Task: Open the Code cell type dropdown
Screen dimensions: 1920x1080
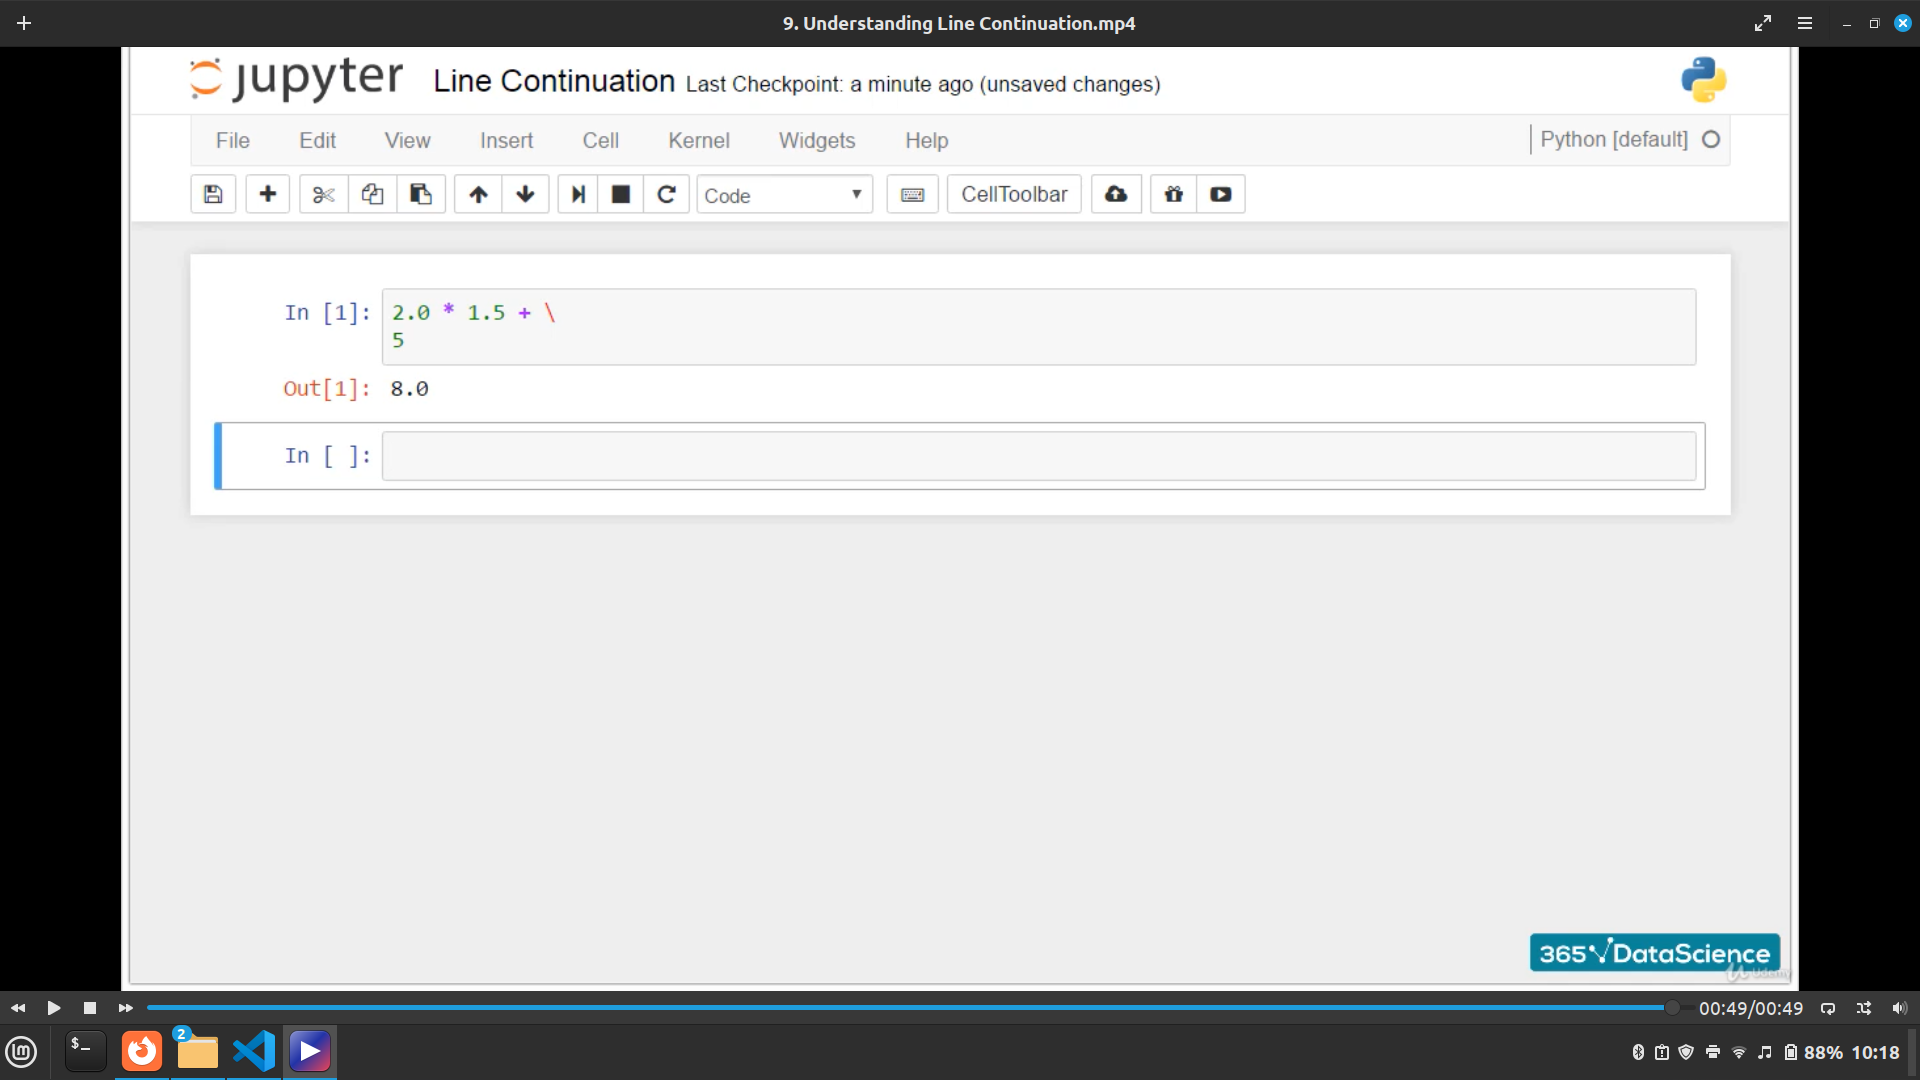Action: pos(784,195)
